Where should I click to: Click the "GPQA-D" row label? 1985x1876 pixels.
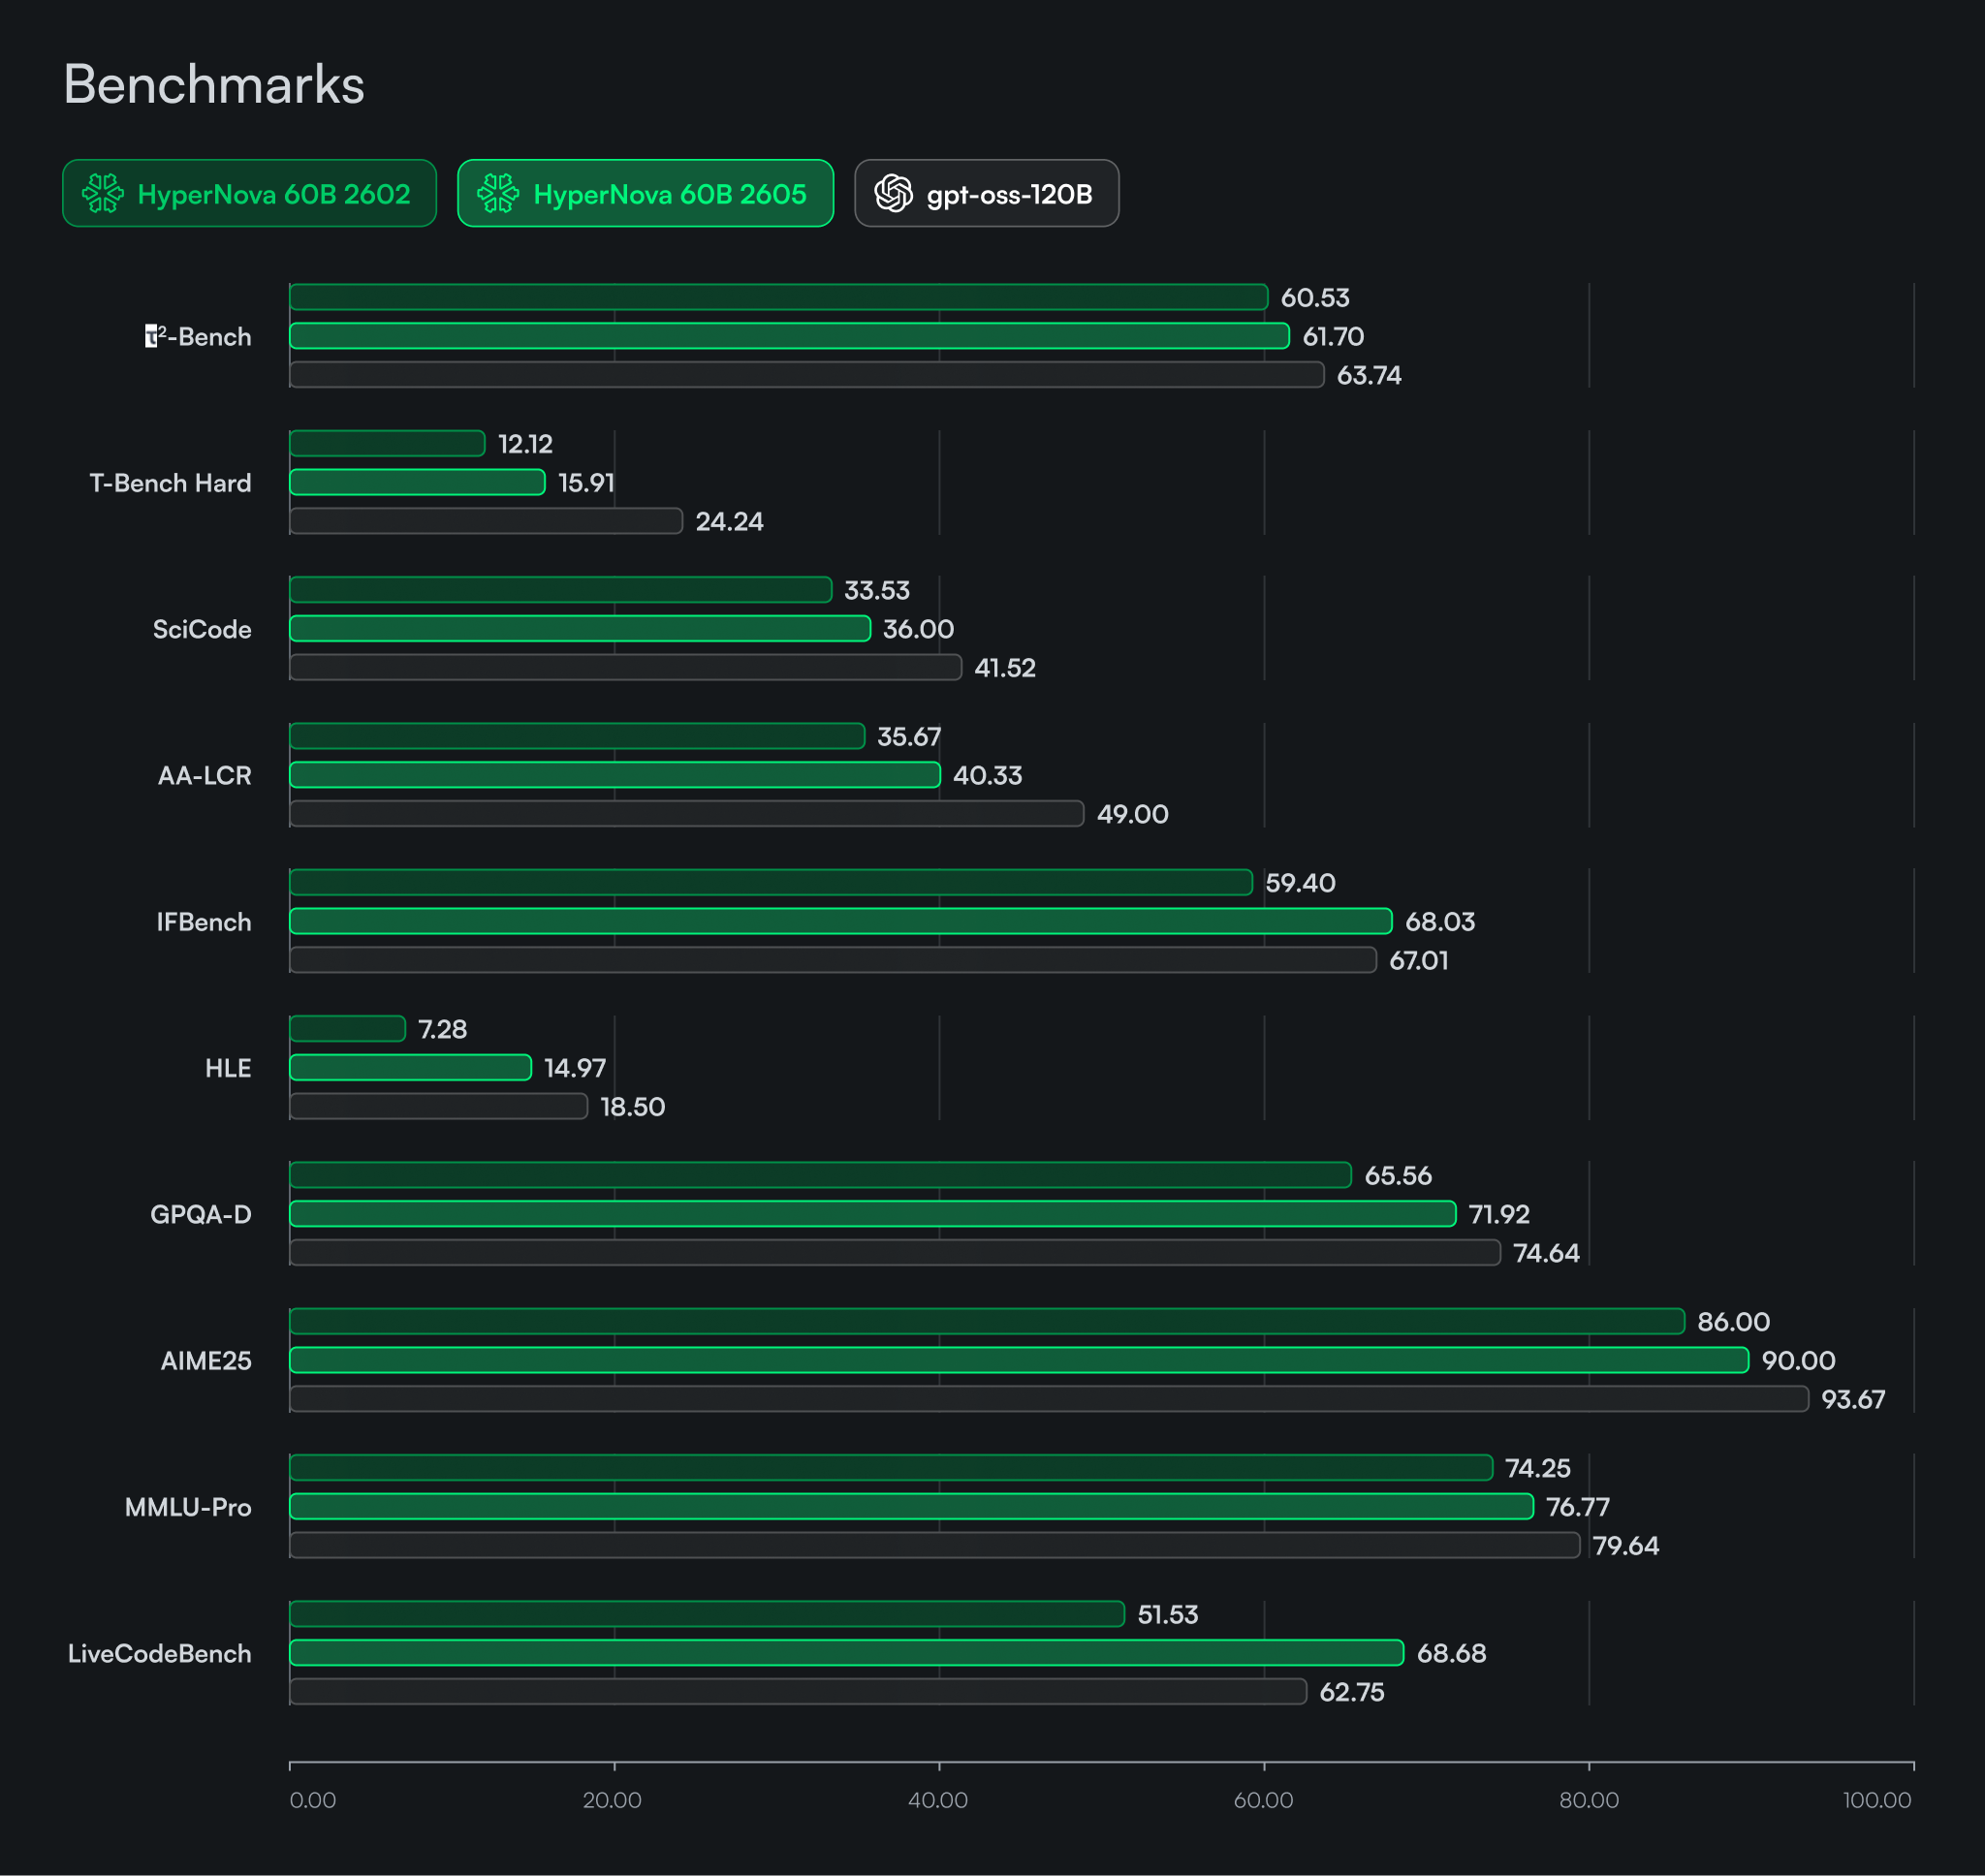pyautogui.click(x=201, y=1214)
